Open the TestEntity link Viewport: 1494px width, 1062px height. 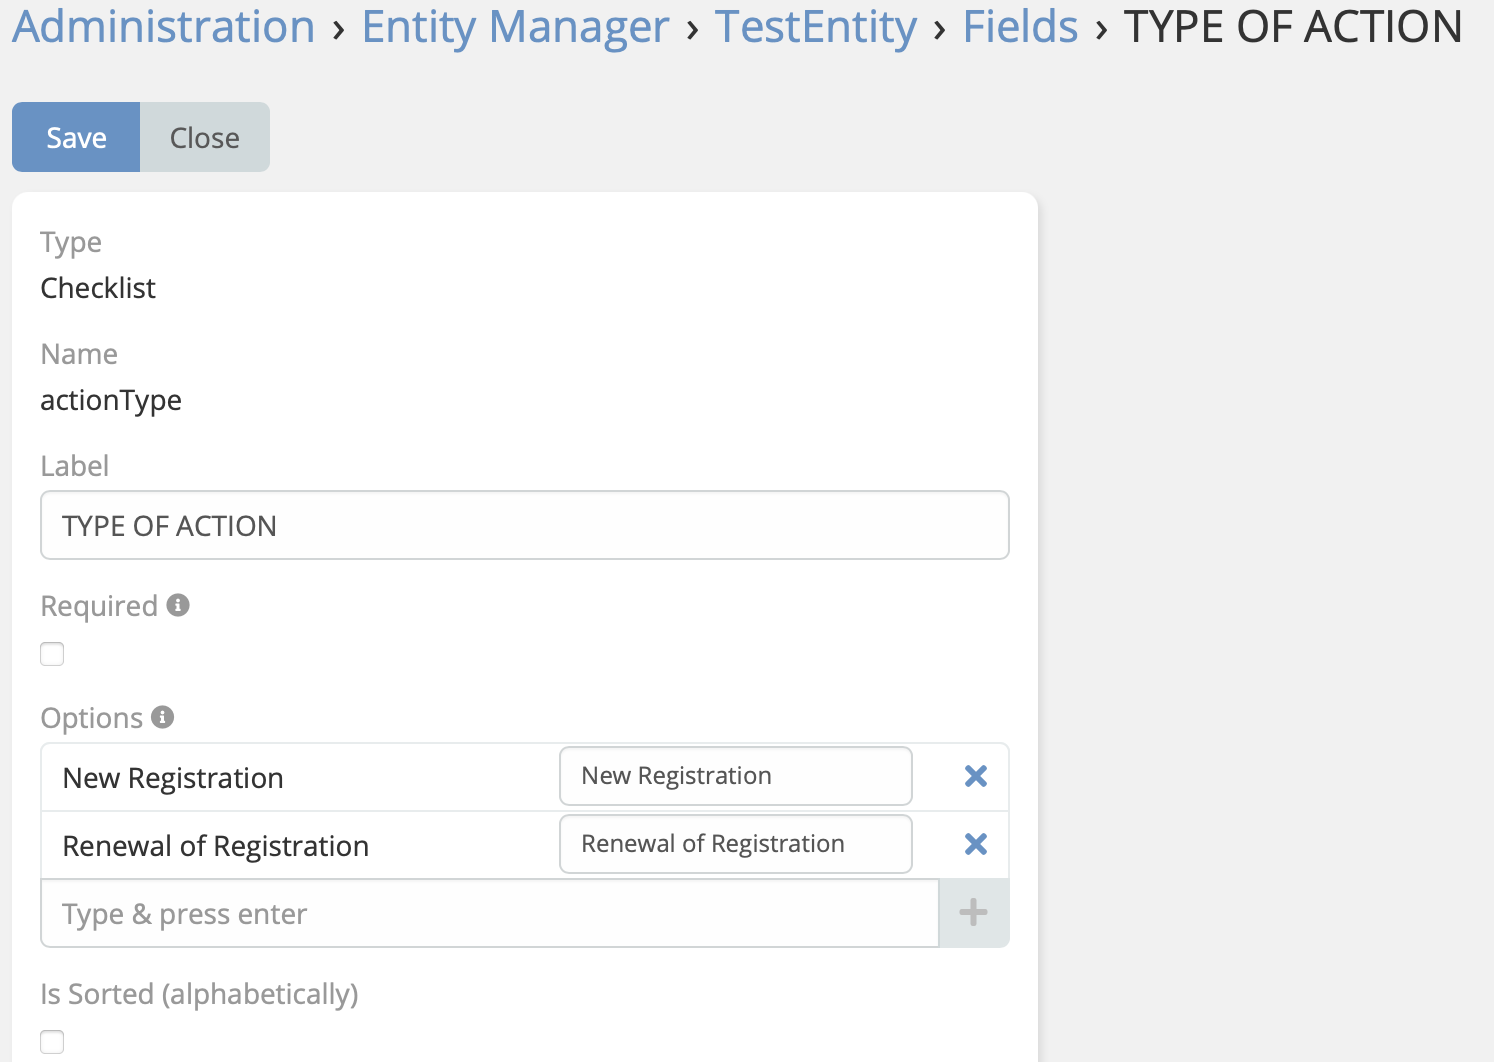(x=815, y=26)
